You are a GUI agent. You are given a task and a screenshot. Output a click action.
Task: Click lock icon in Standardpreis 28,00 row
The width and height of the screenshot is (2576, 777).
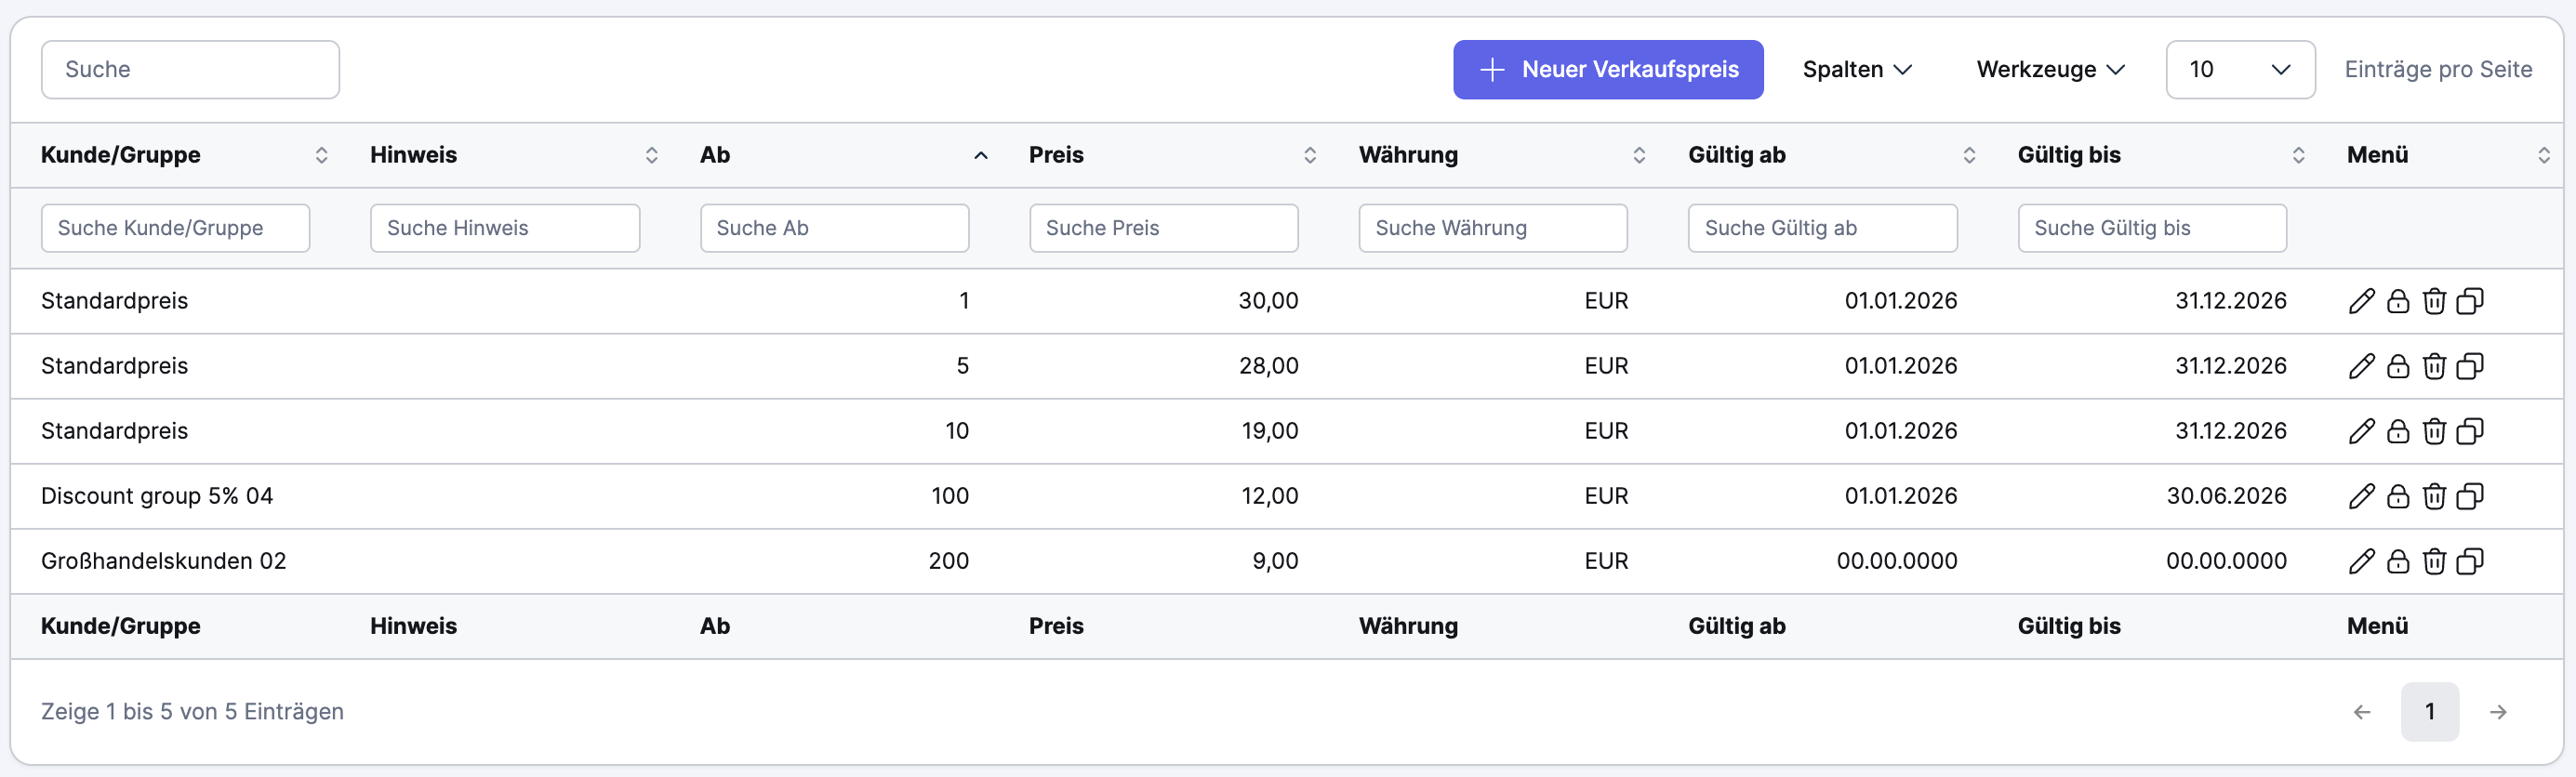[2397, 366]
